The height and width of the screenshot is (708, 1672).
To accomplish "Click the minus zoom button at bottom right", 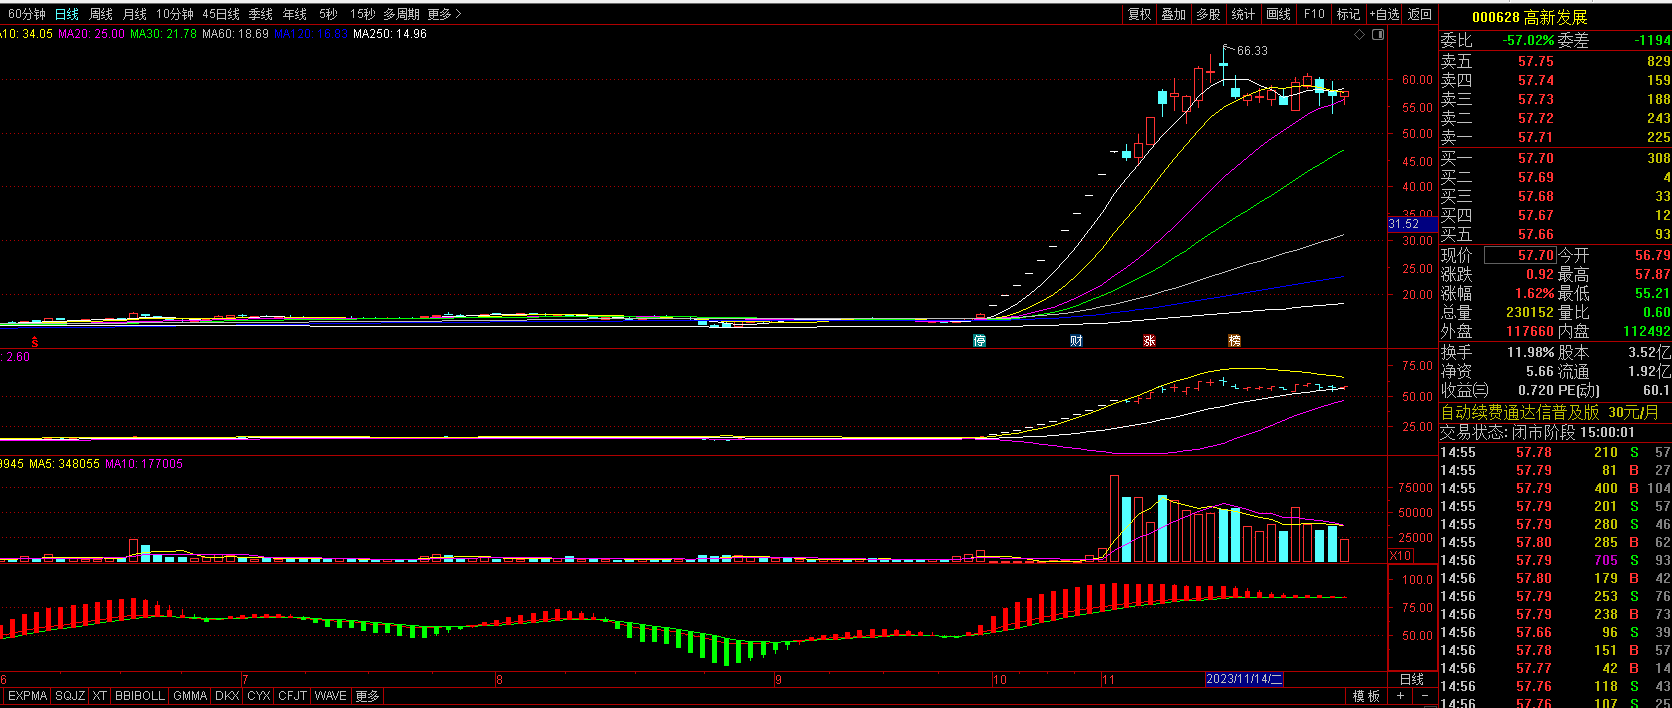I will (x=1425, y=696).
